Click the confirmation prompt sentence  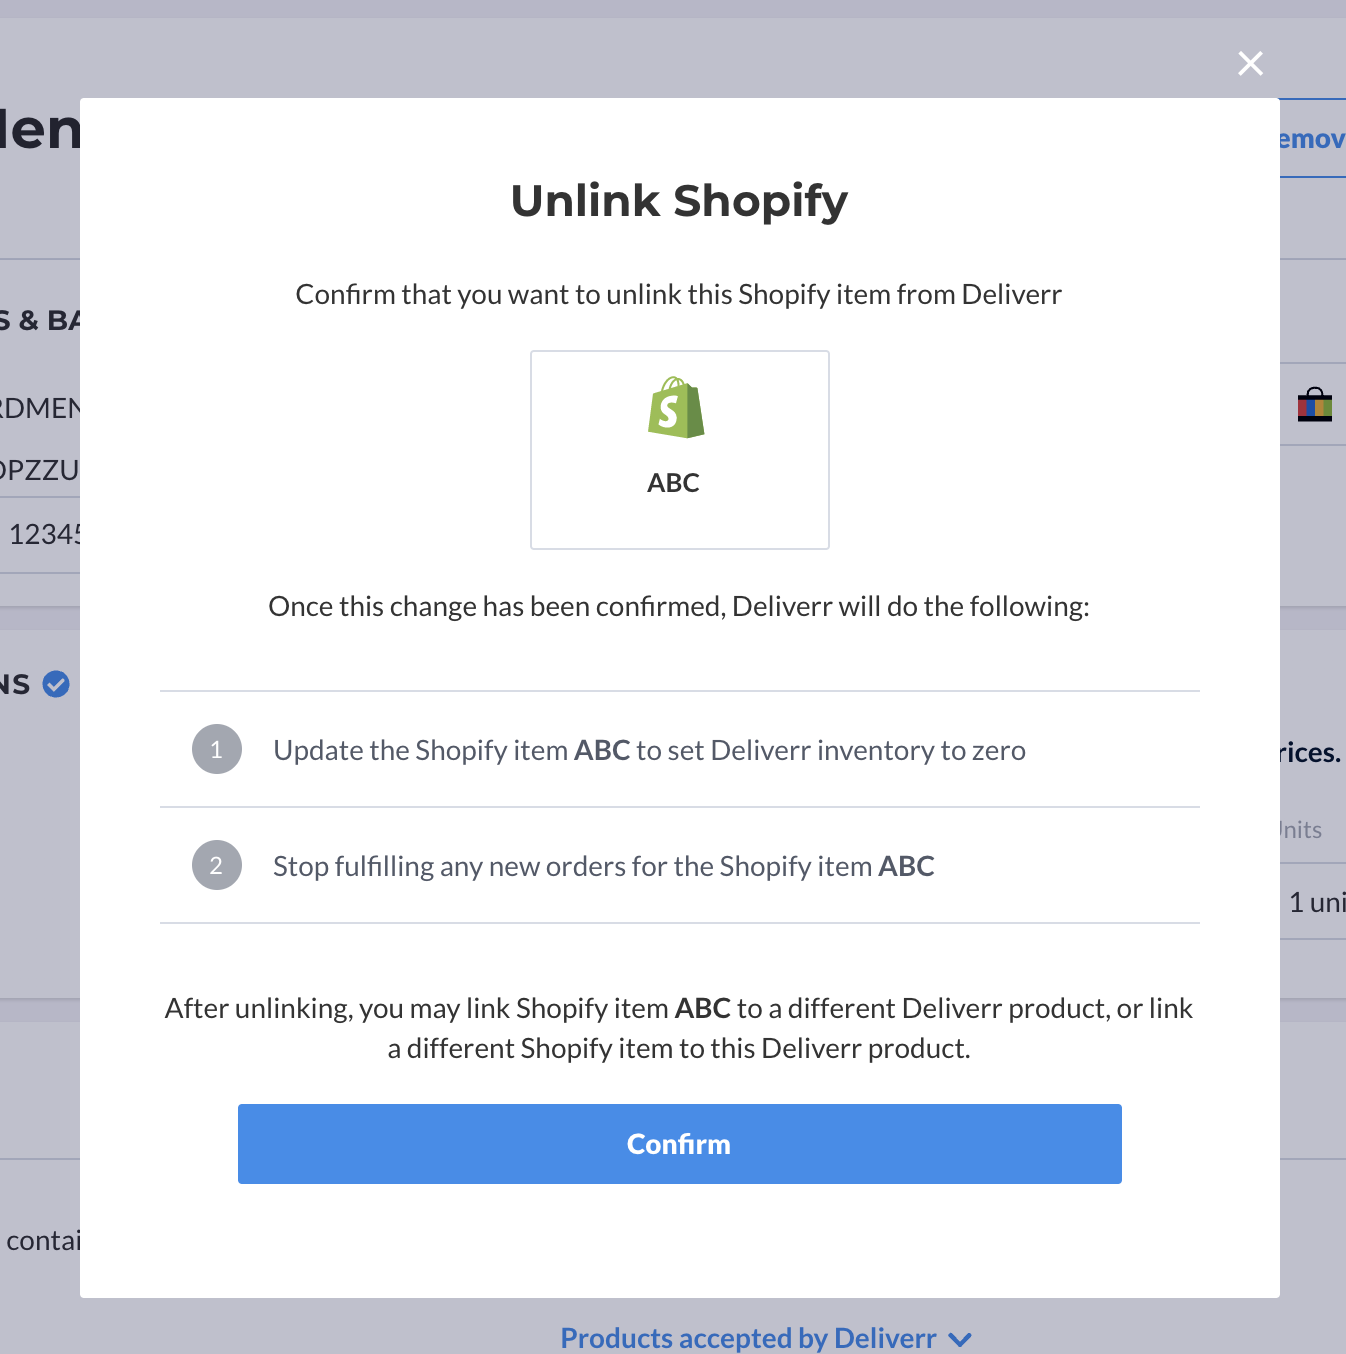[x=679, y=294]
